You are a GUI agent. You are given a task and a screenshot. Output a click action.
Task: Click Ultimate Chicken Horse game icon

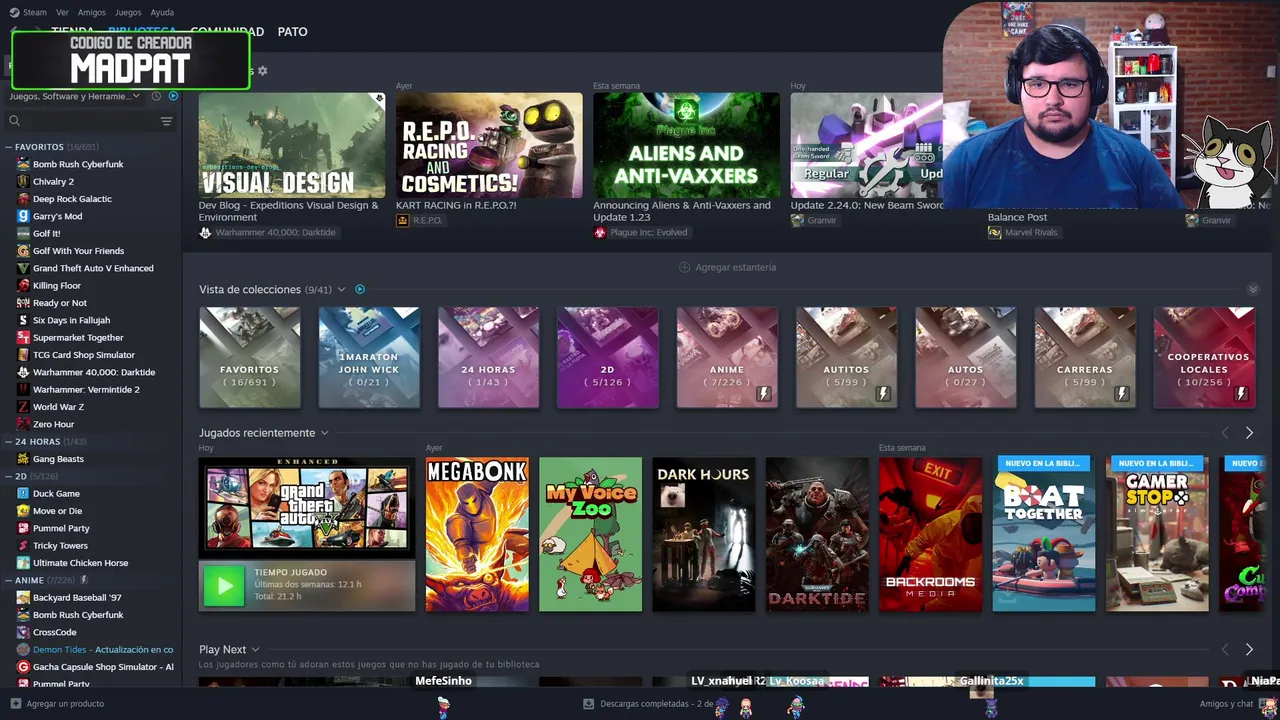pyautogui.click(x=23, y=563)
